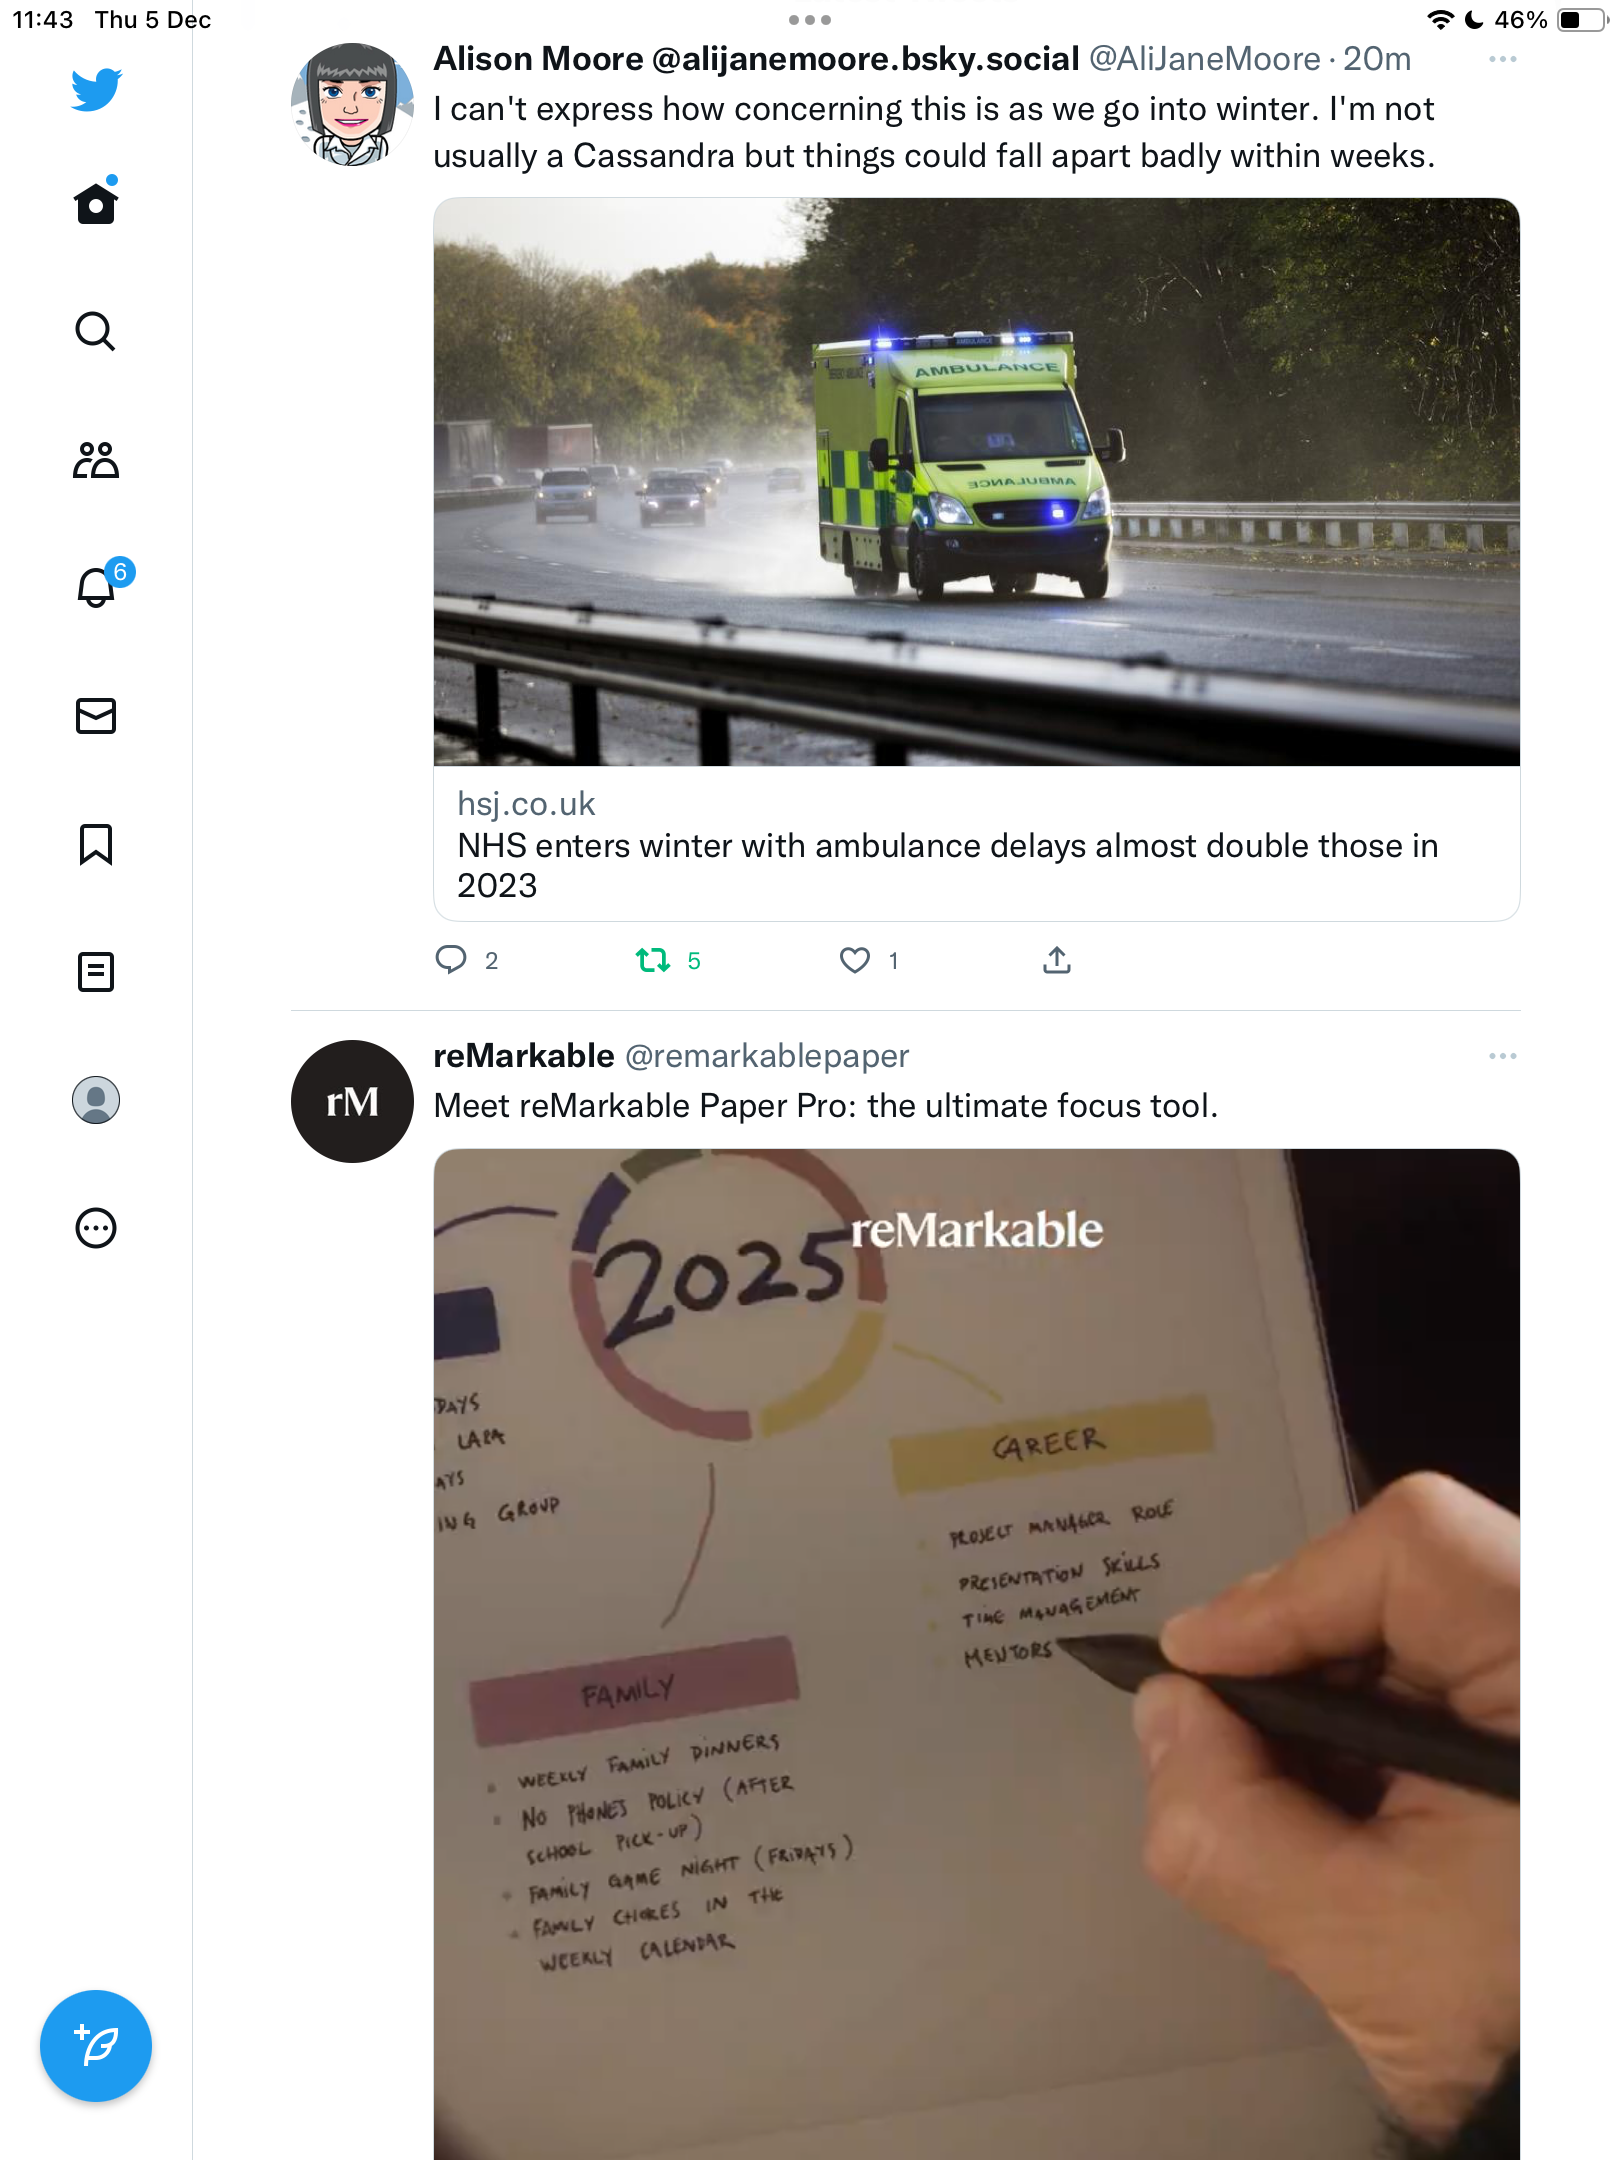Open more options on Alison Moore's tweet

1502,60
